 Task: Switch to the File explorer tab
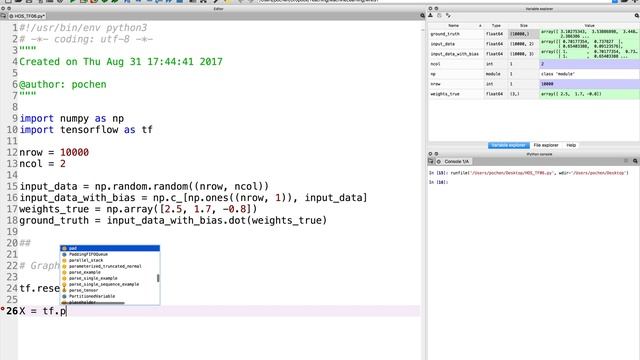pos(546,145)
